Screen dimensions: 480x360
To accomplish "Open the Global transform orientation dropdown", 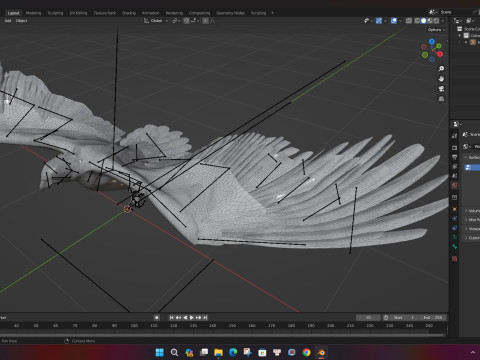I will click(x=156, y=21).
